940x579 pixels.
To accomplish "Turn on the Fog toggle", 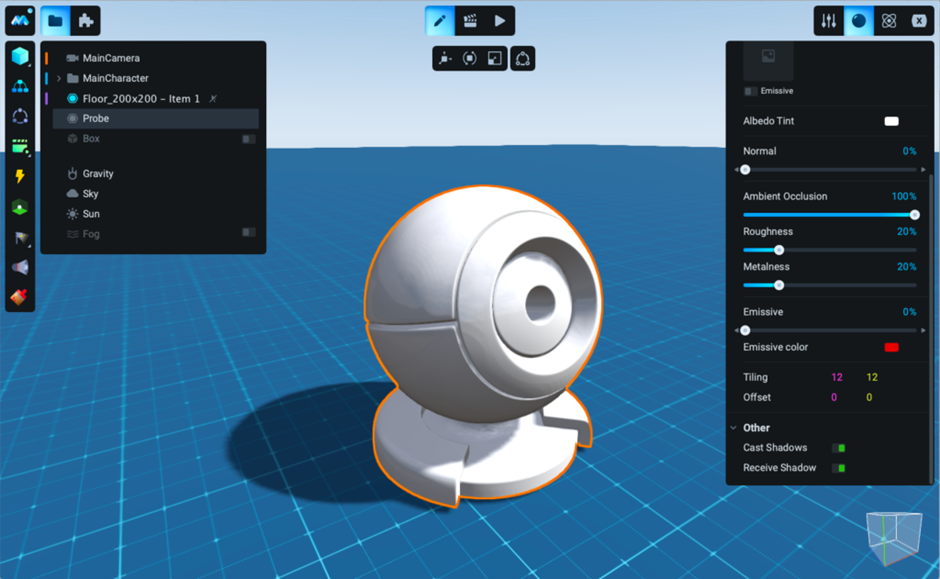I will (249, 233).
